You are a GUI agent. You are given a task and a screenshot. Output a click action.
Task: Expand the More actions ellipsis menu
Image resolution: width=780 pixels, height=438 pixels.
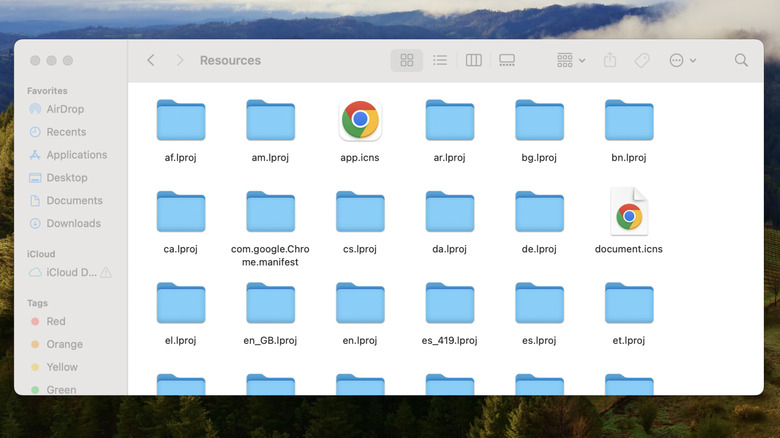pos(682,60)
